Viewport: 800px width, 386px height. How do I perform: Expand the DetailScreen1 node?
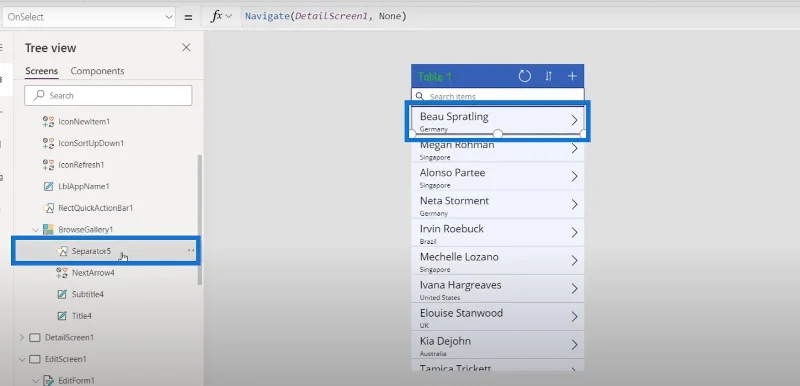coord(21,338)
